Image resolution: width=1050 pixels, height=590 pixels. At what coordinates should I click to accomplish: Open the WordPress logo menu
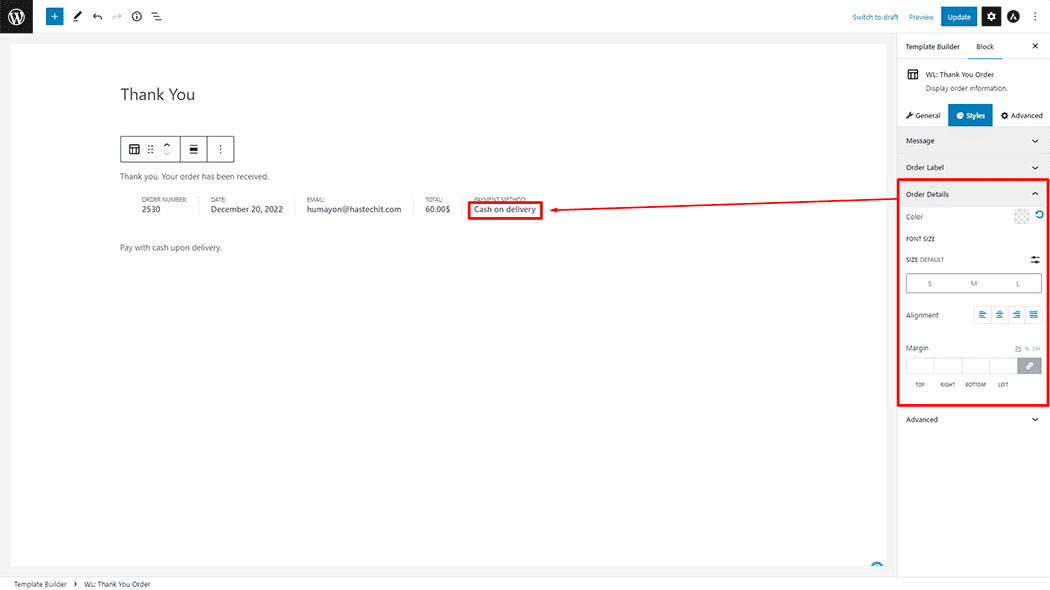point(16,17)
